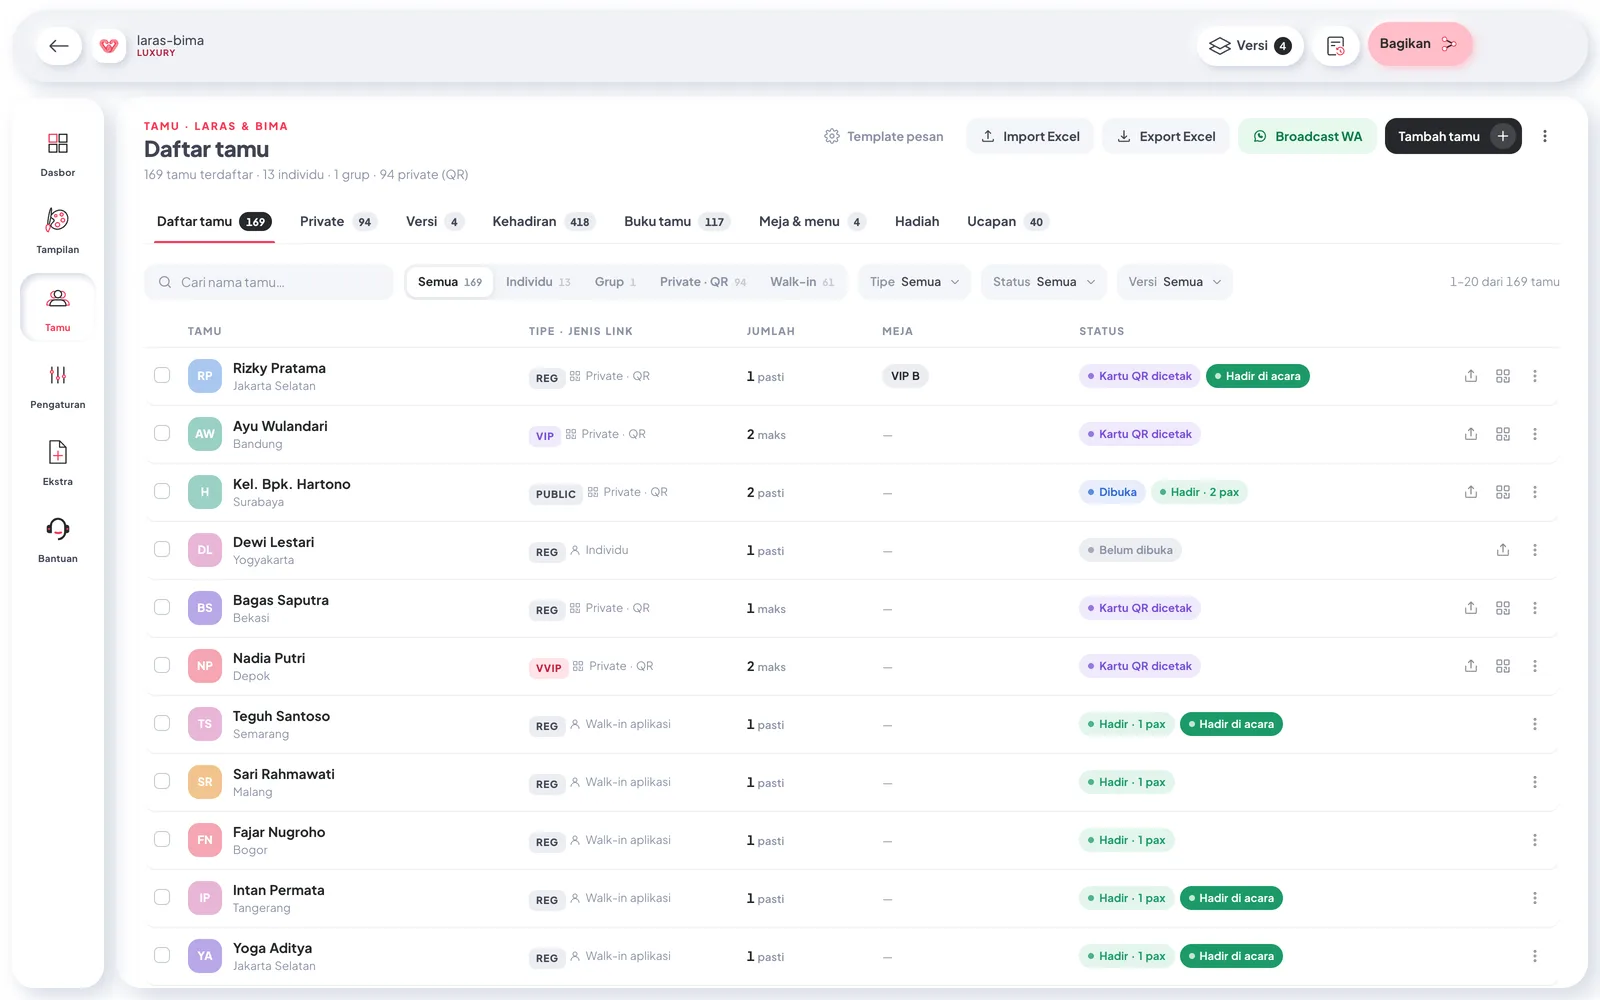
Task: Open the Status Semua dropdown
Action: point(1044,282)
